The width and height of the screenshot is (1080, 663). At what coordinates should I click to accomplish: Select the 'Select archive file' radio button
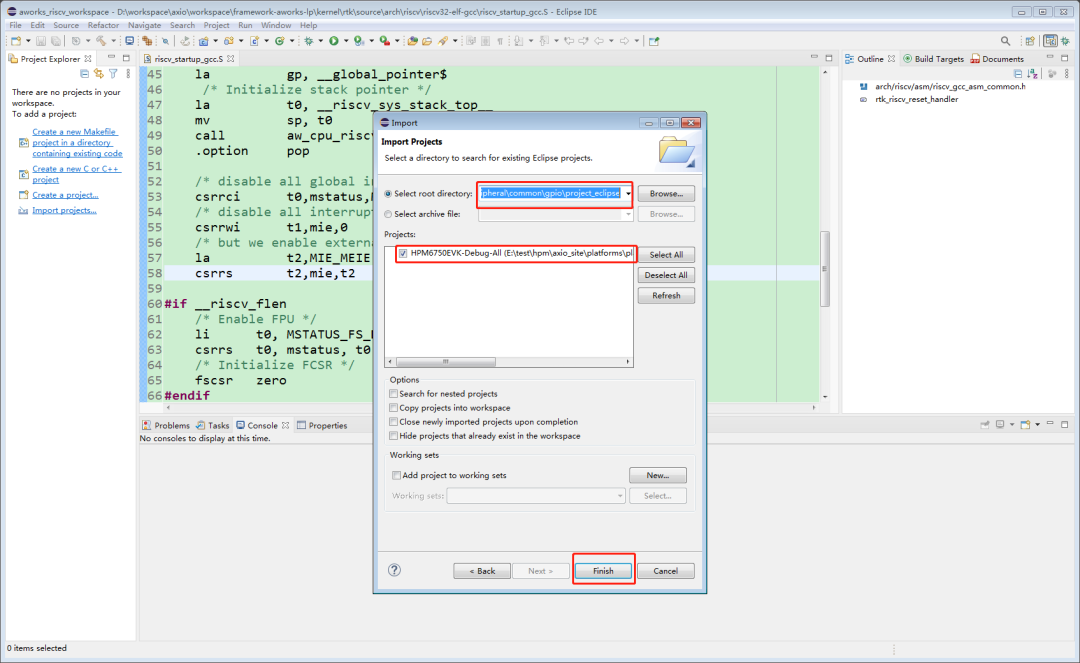(x=389, y=214)
